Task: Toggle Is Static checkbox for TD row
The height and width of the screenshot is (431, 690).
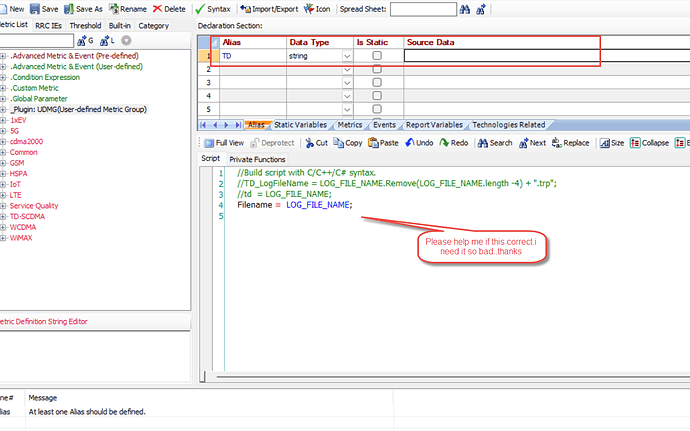Action: (377, 55)
